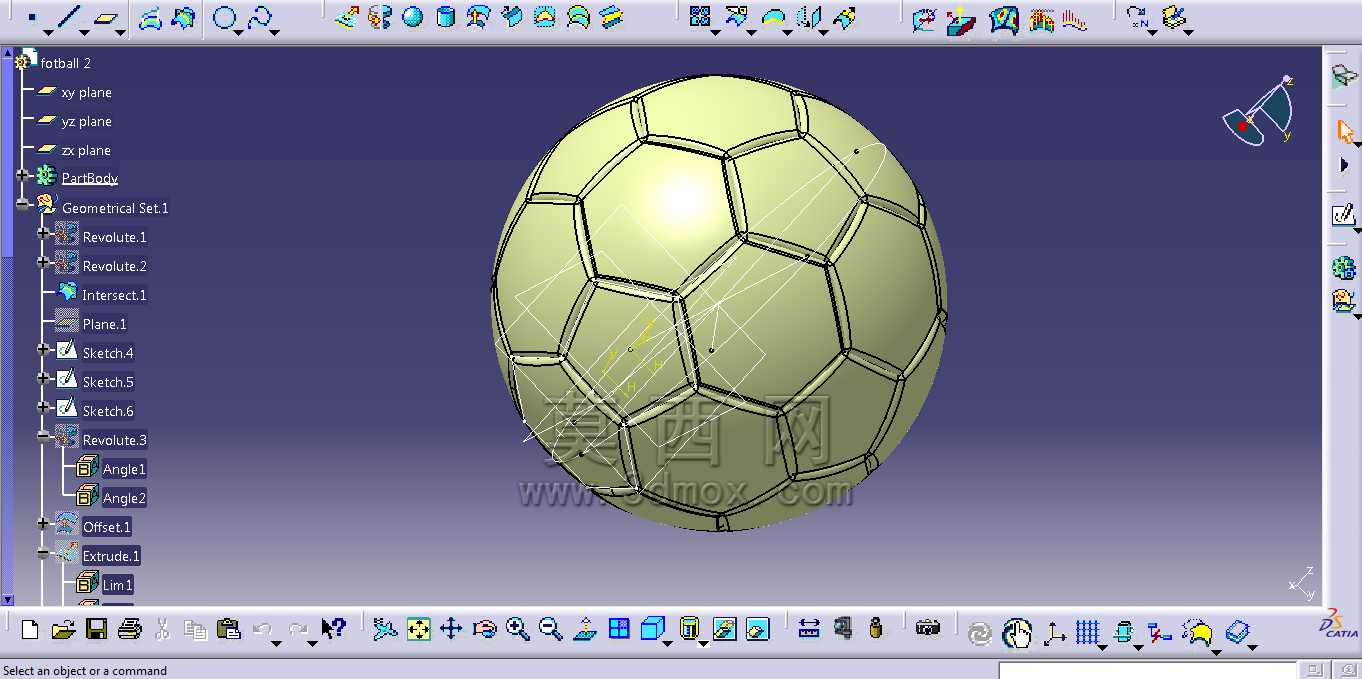Open the Capture camera tool
This screenshot has width=1362, height=679.
(928, 629)
